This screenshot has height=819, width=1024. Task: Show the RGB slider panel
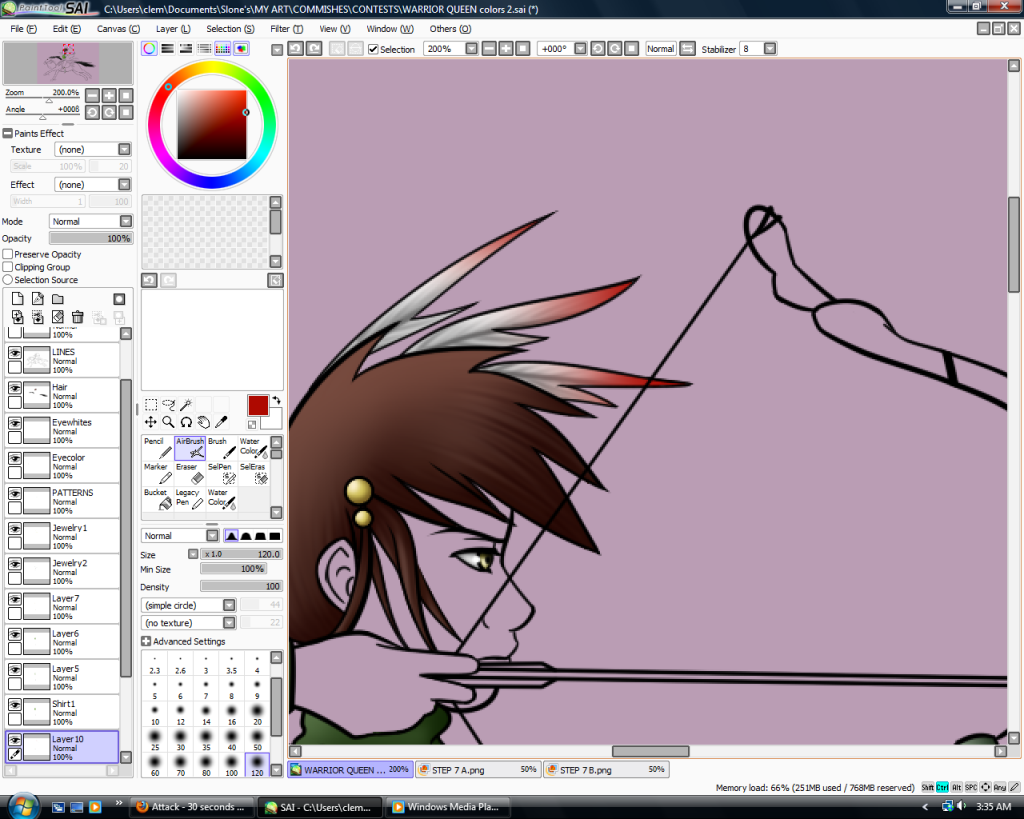point(168,48)
